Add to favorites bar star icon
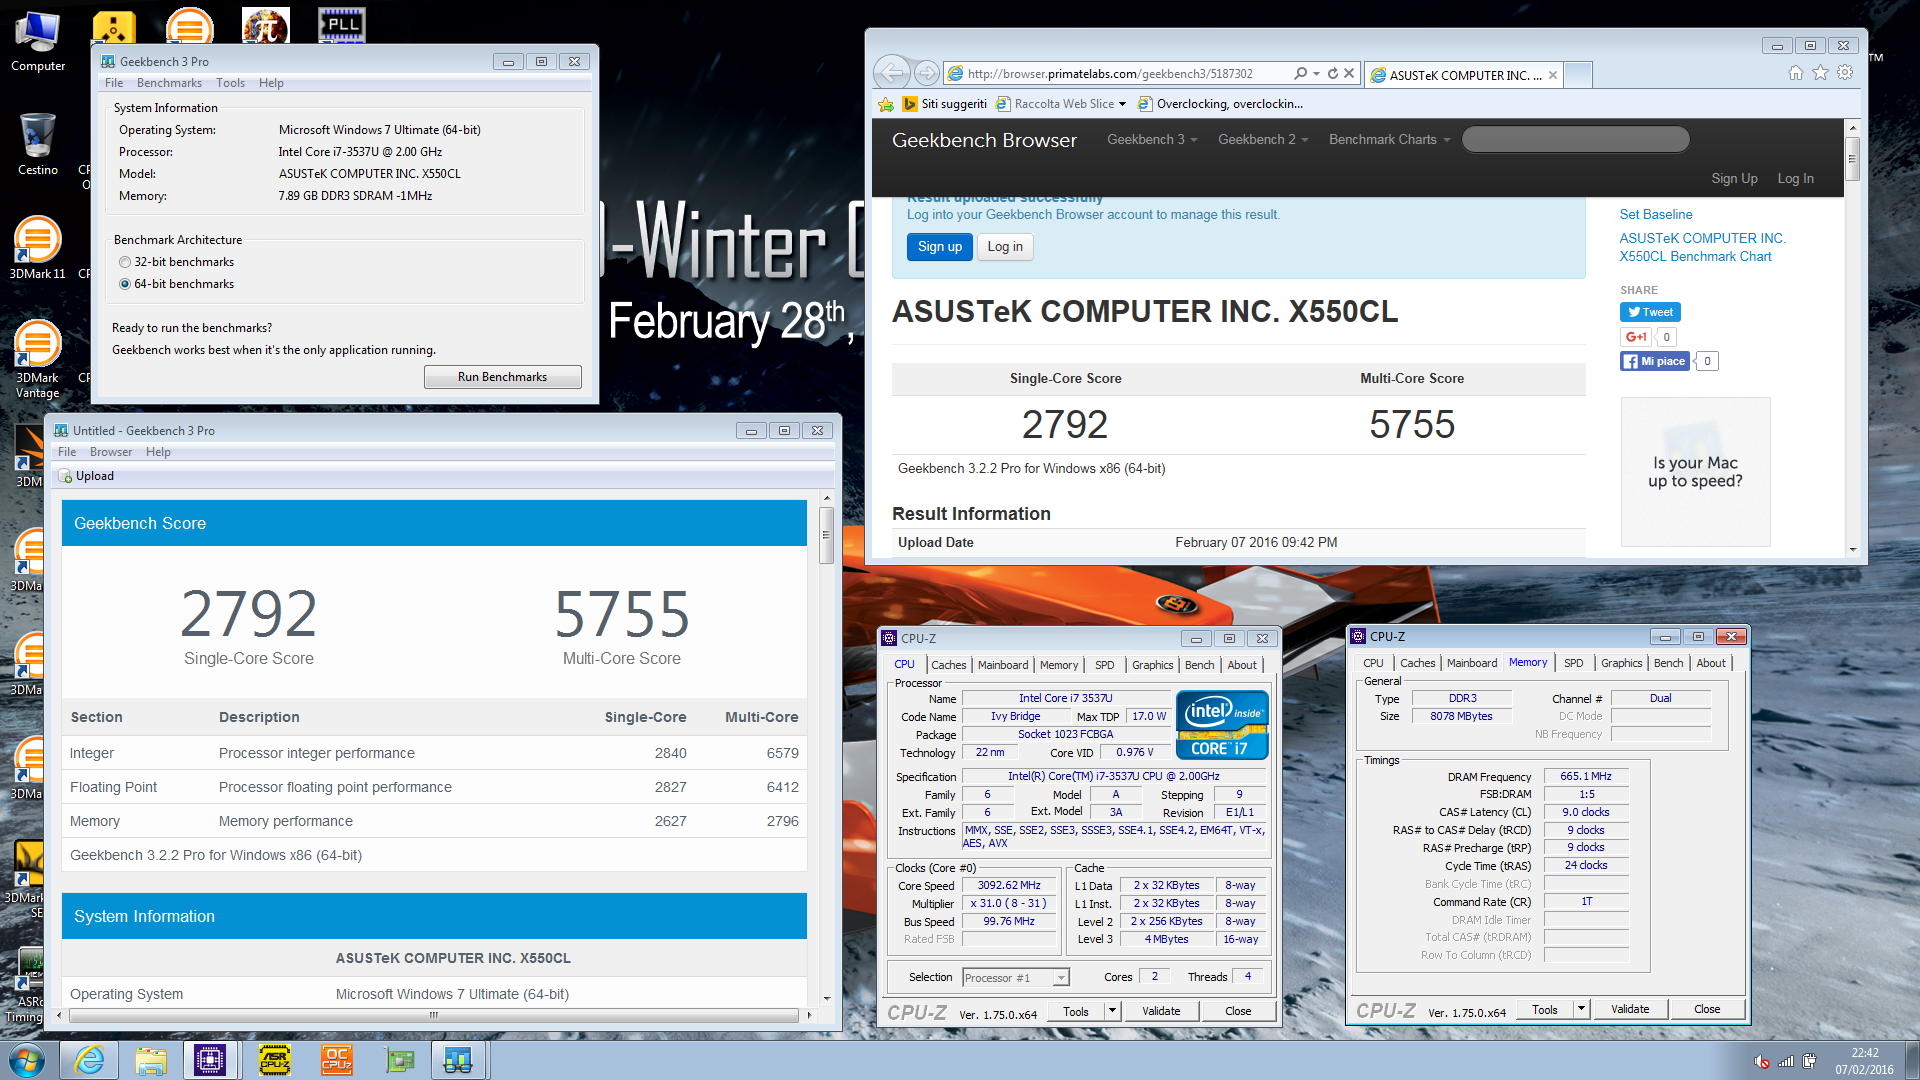 [x=886, y=104]
